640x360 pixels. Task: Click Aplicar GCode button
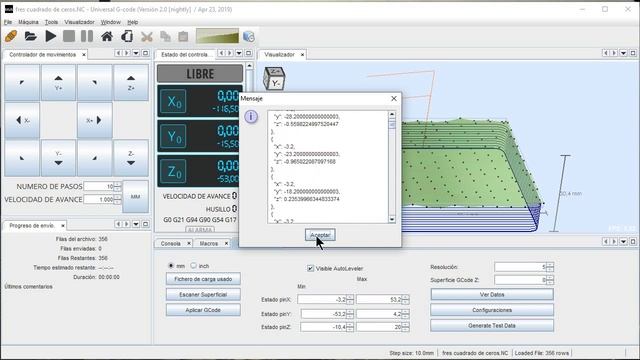pos(203,310)
